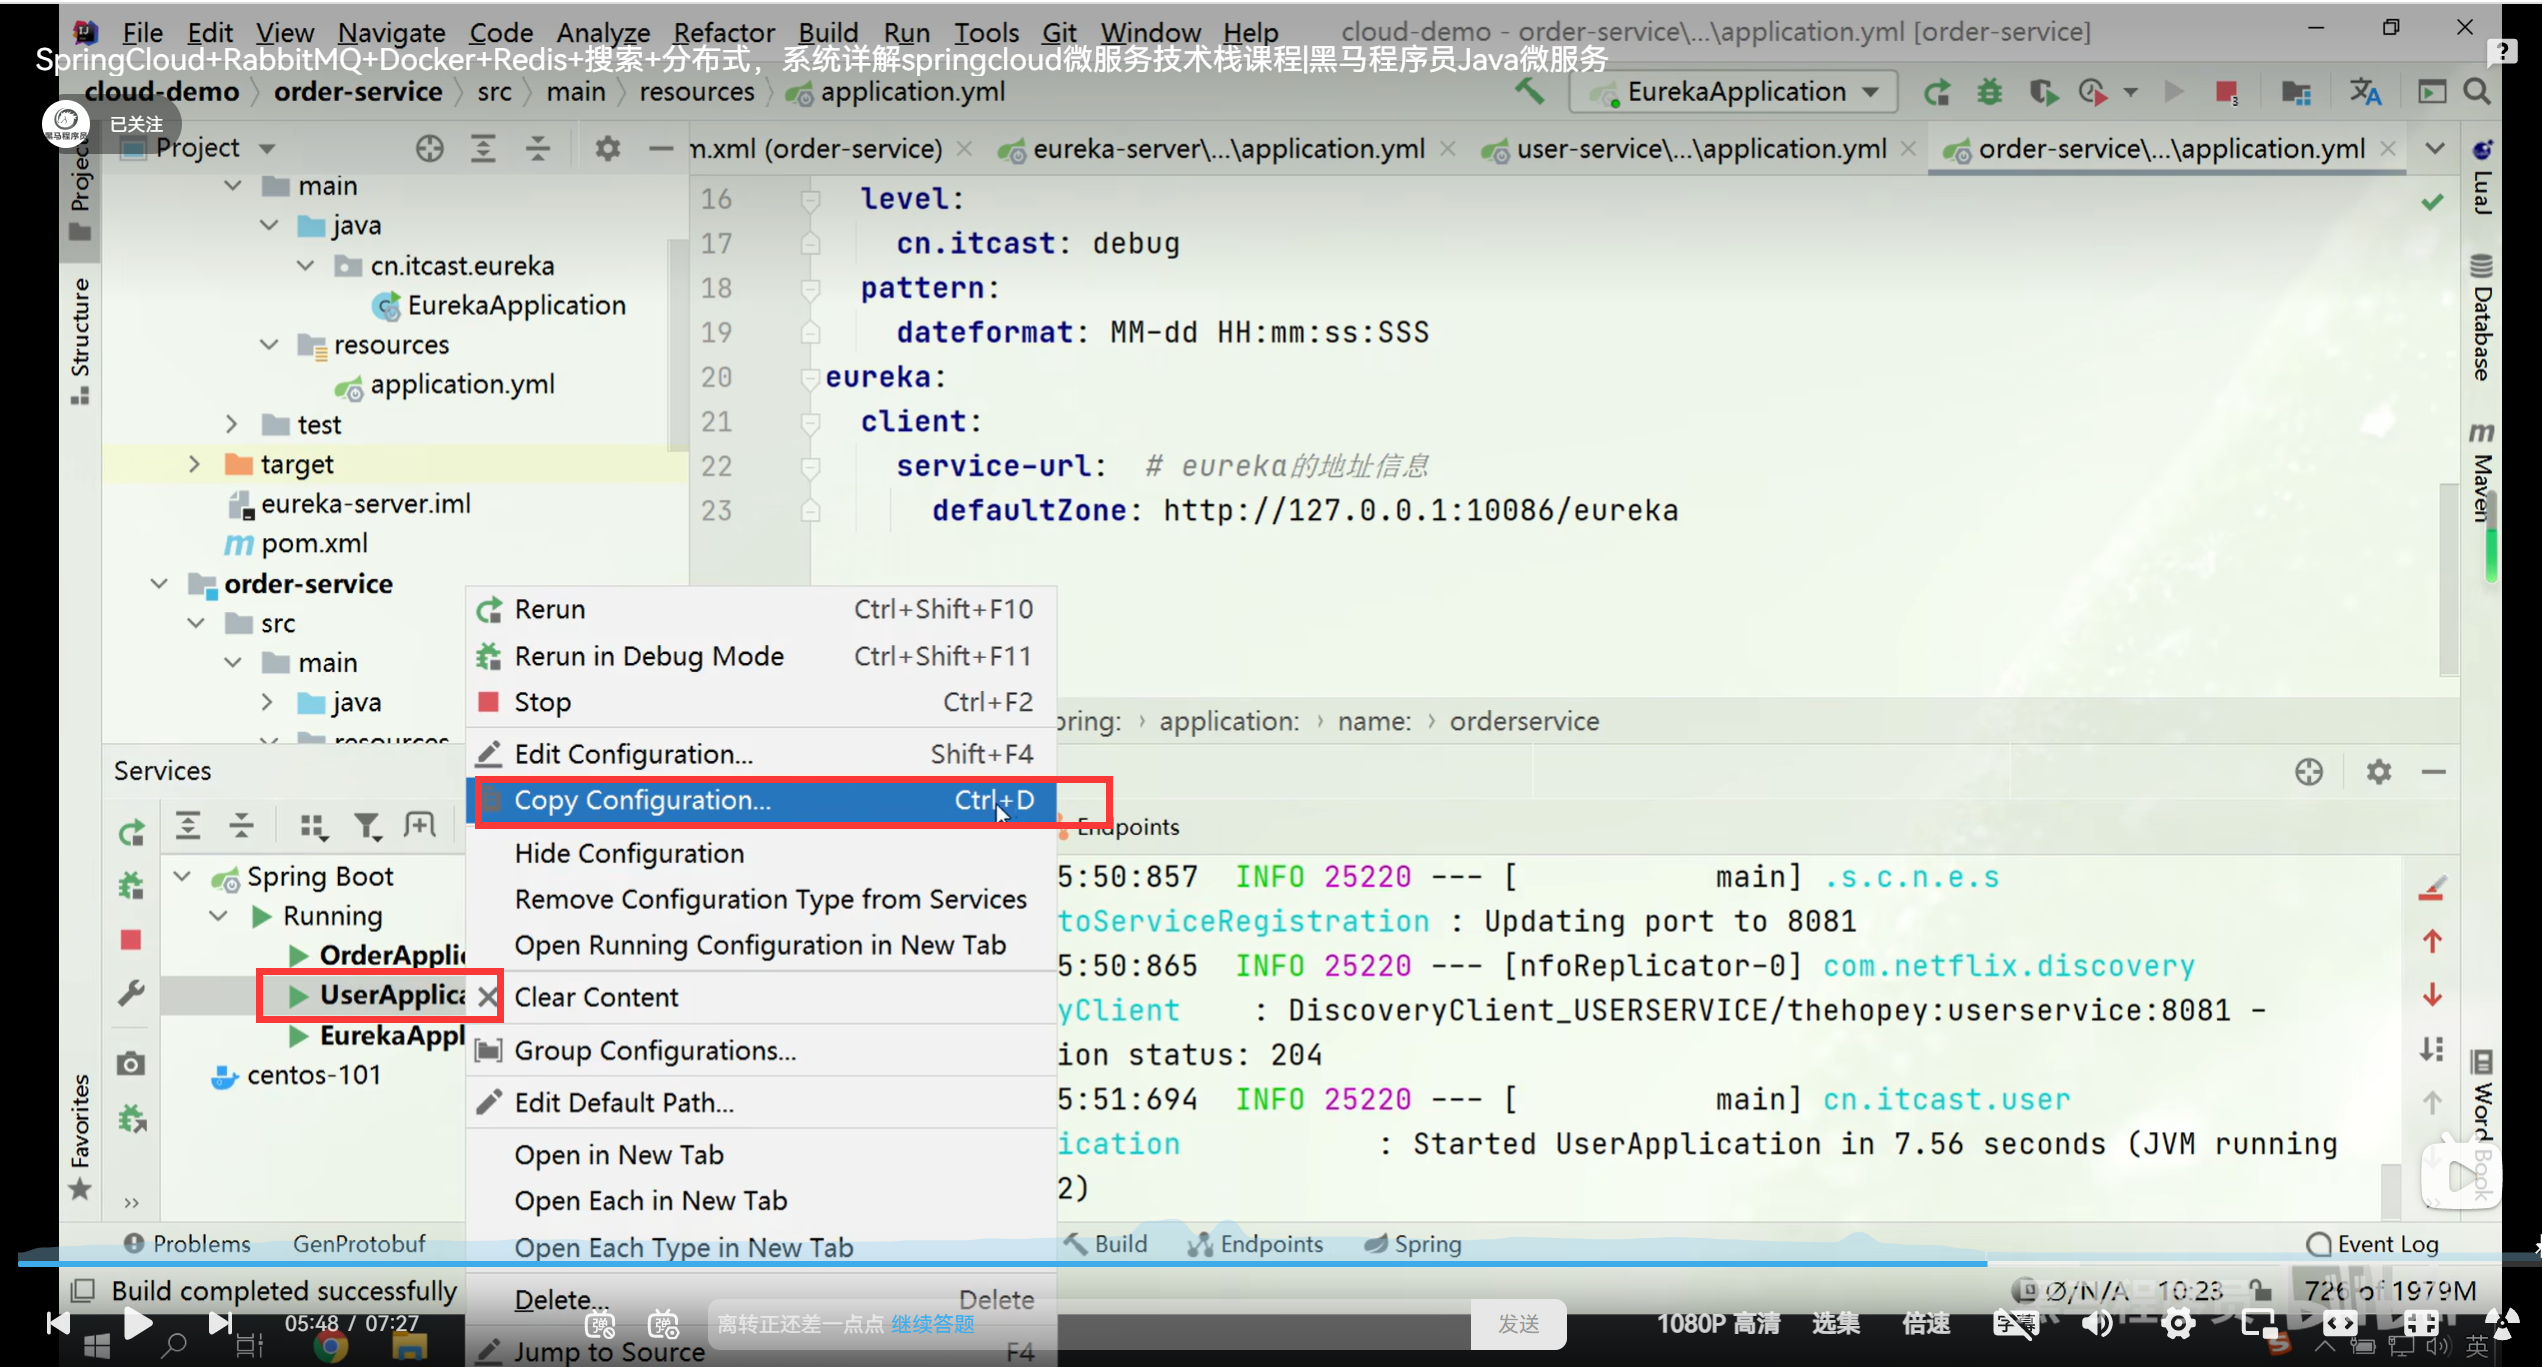2542x1367 pixels.
Task: Click the Services panel filter icon
Action: tap(366, 826)
